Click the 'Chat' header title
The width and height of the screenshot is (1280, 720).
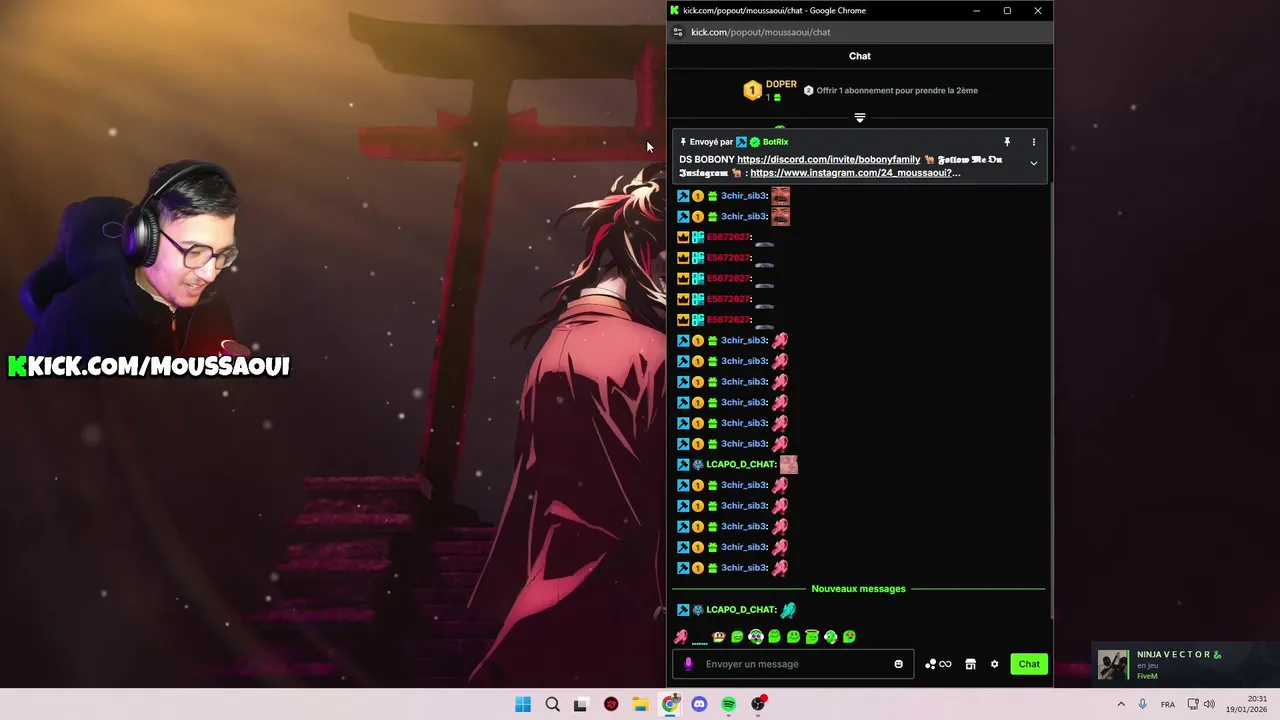click(860, 56)
